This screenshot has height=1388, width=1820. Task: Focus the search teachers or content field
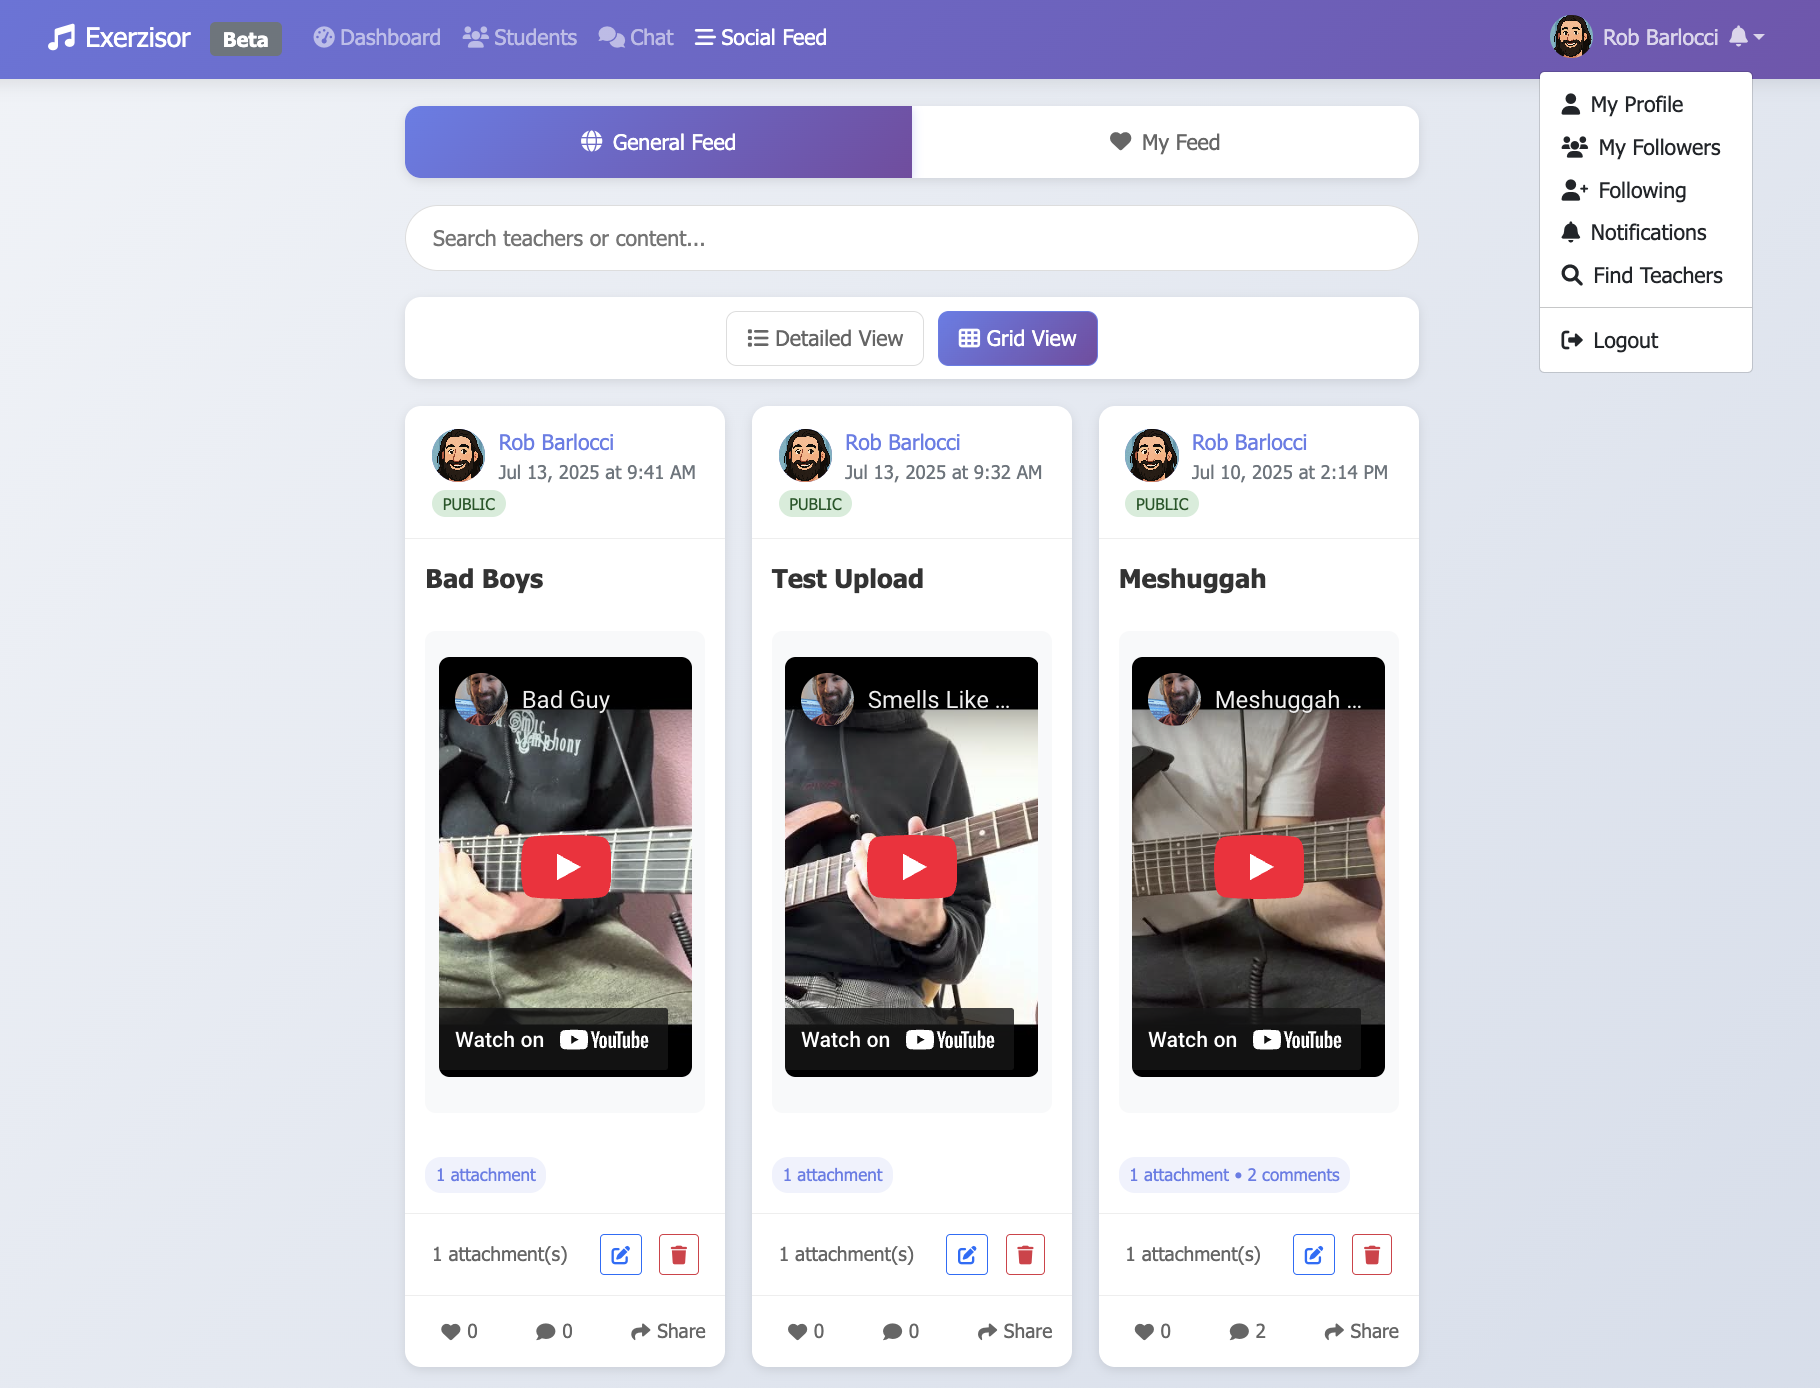click(x=911, y=238)
